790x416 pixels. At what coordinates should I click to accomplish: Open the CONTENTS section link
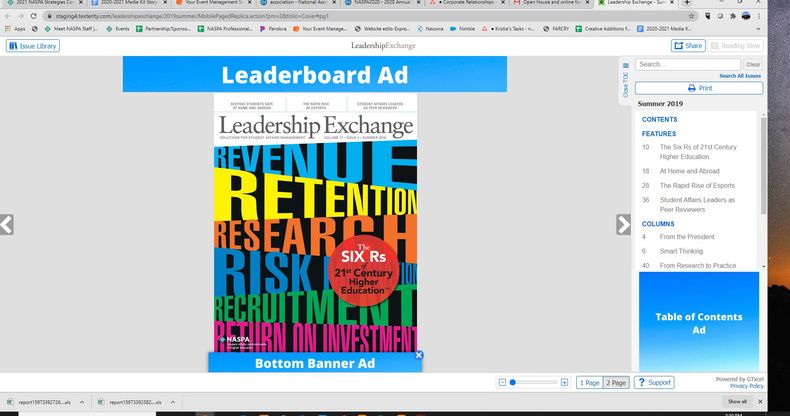660,119
